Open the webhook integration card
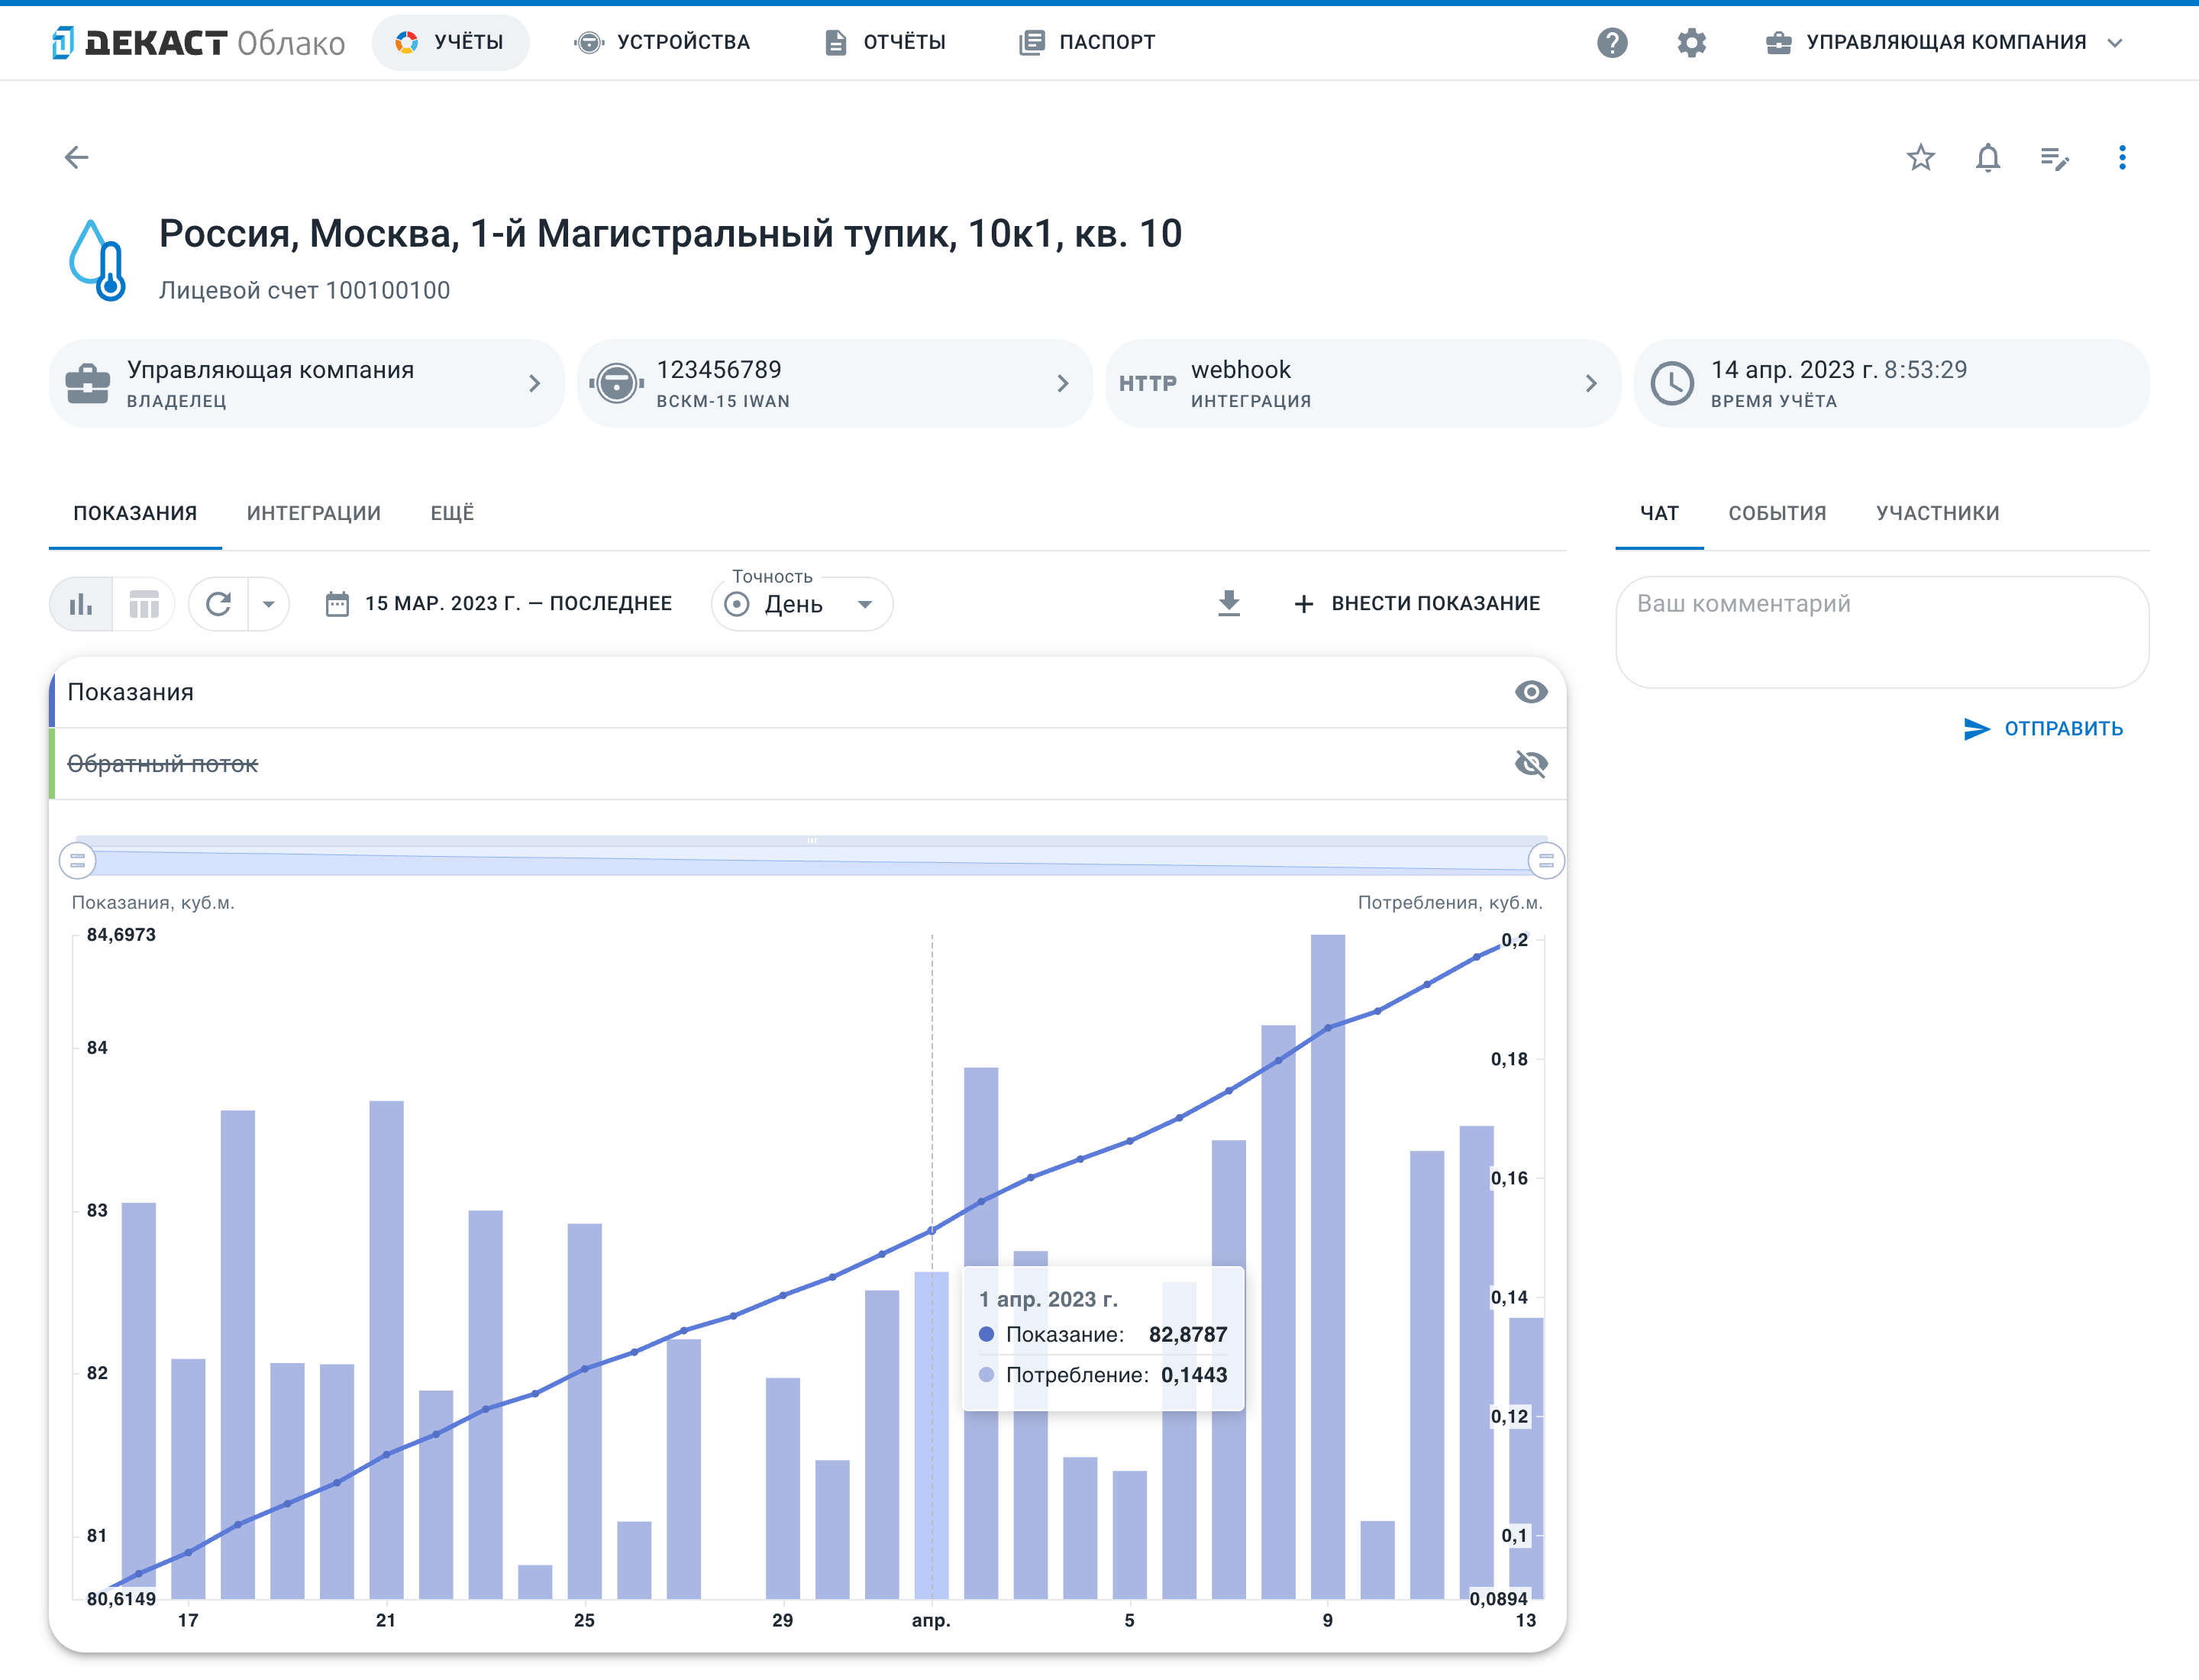The width and height of the screenshot is (2199, 1680). (x=1362, y=383)
